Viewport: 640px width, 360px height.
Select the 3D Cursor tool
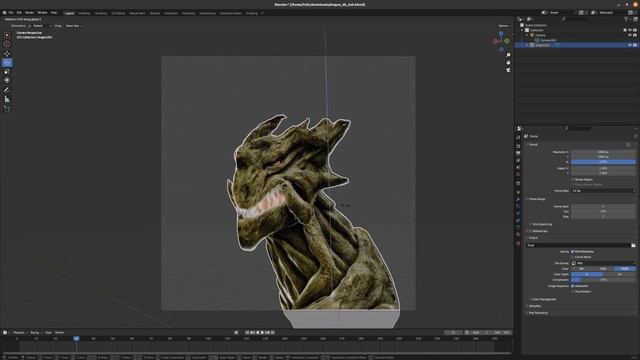coord(7,44)
